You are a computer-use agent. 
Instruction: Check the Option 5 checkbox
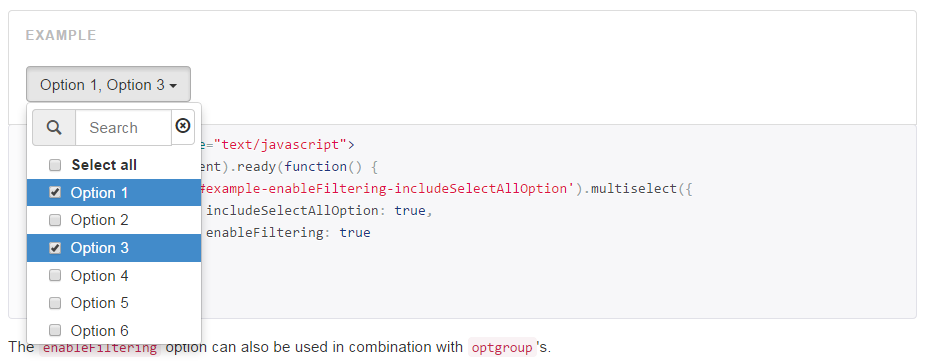[x=55, y=303]
